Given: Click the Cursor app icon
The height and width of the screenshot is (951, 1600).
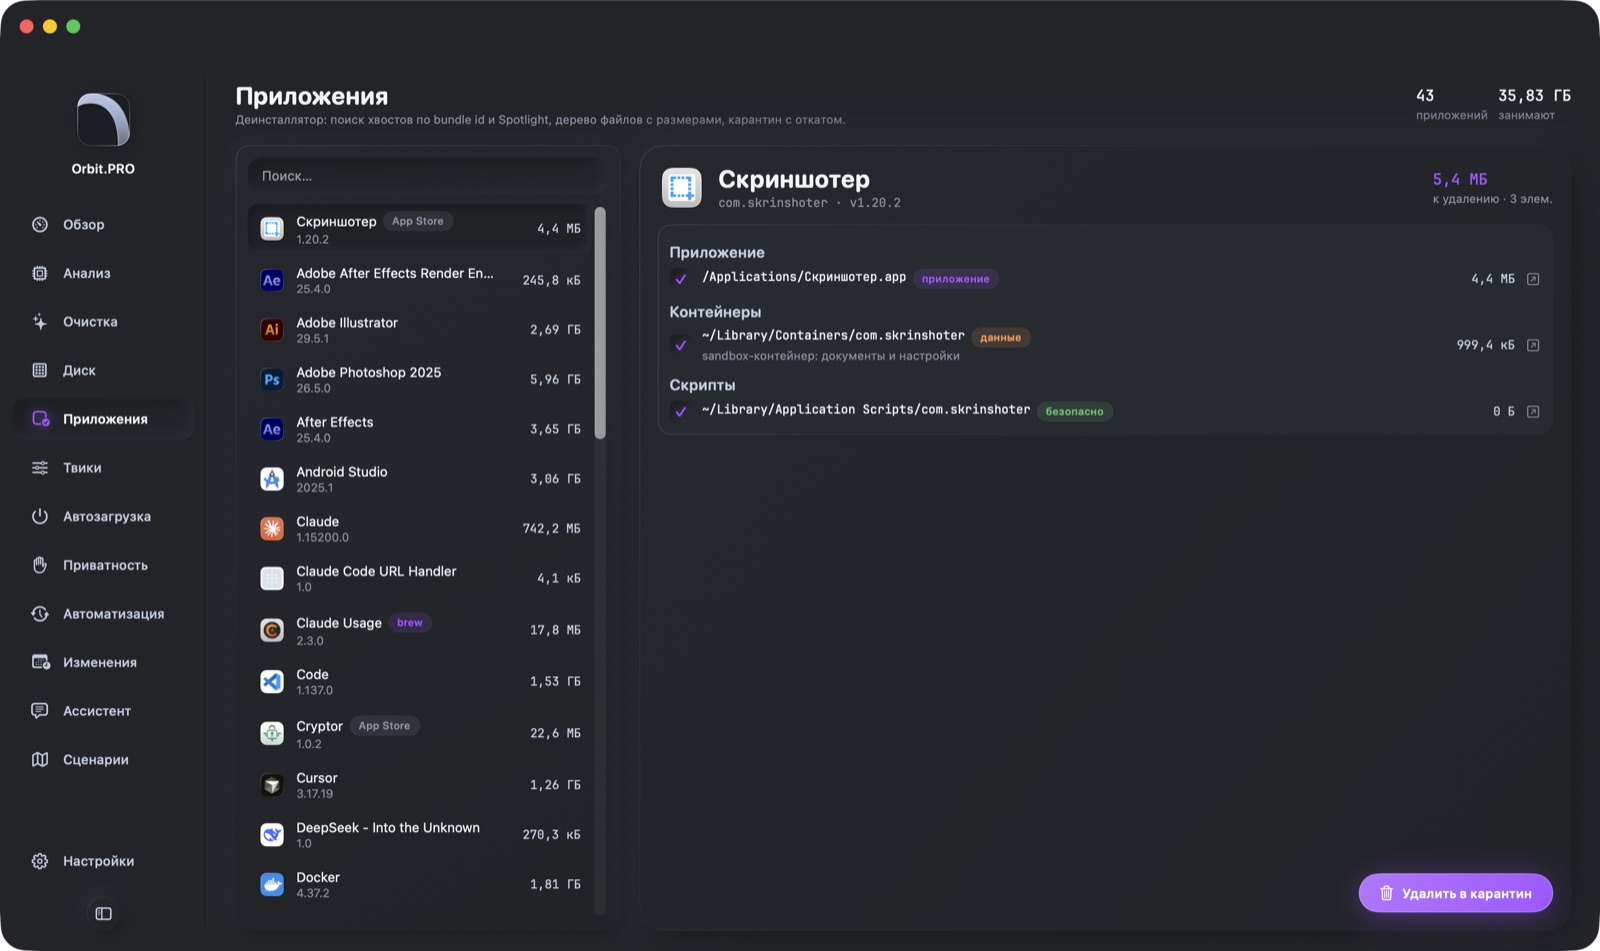Looking at the screenshot, I should (272, 785).
